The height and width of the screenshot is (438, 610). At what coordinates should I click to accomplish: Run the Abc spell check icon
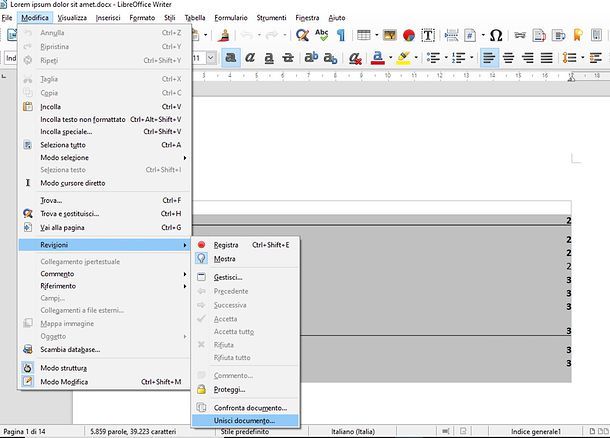click(322, 35)
